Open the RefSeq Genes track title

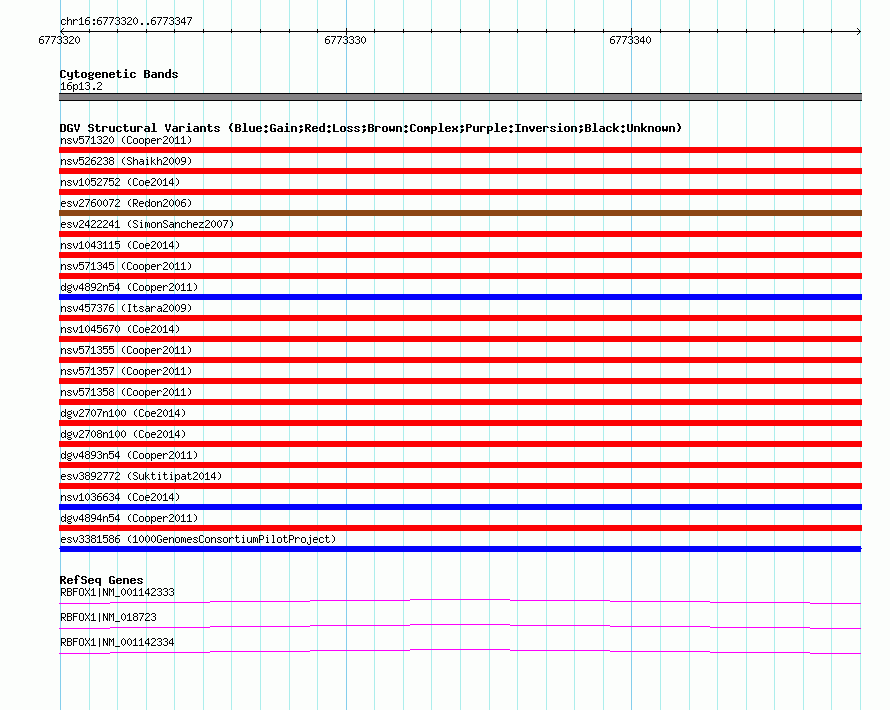[x=101, y=580]
